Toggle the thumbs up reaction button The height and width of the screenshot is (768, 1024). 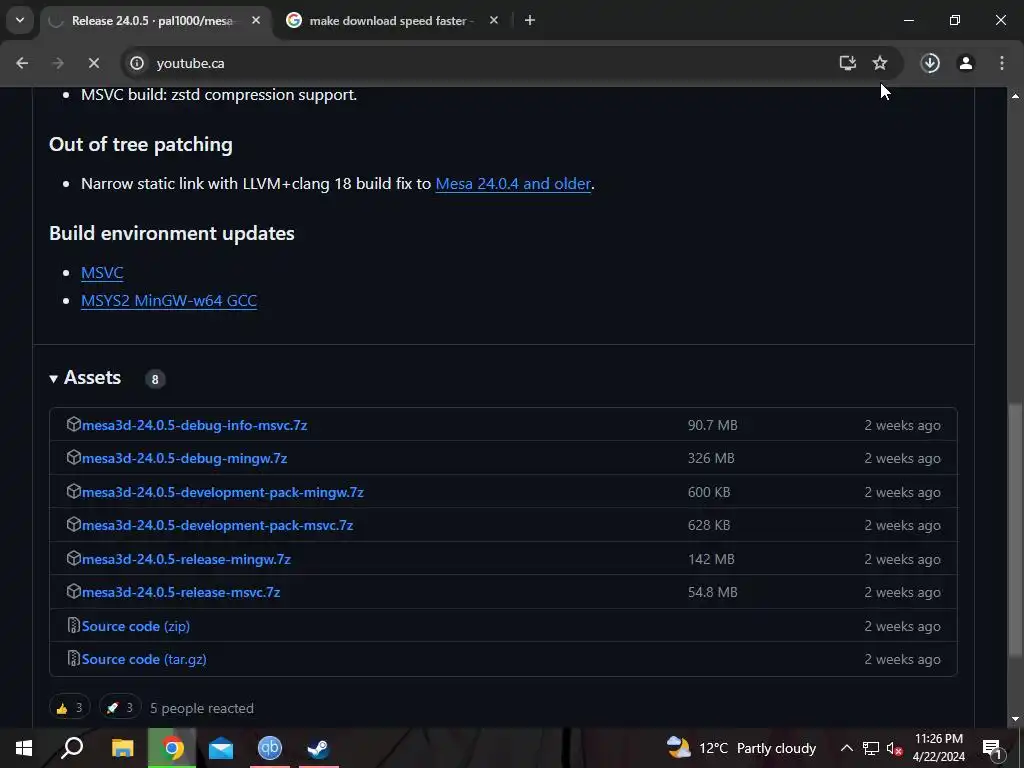[x=69, y=707]
